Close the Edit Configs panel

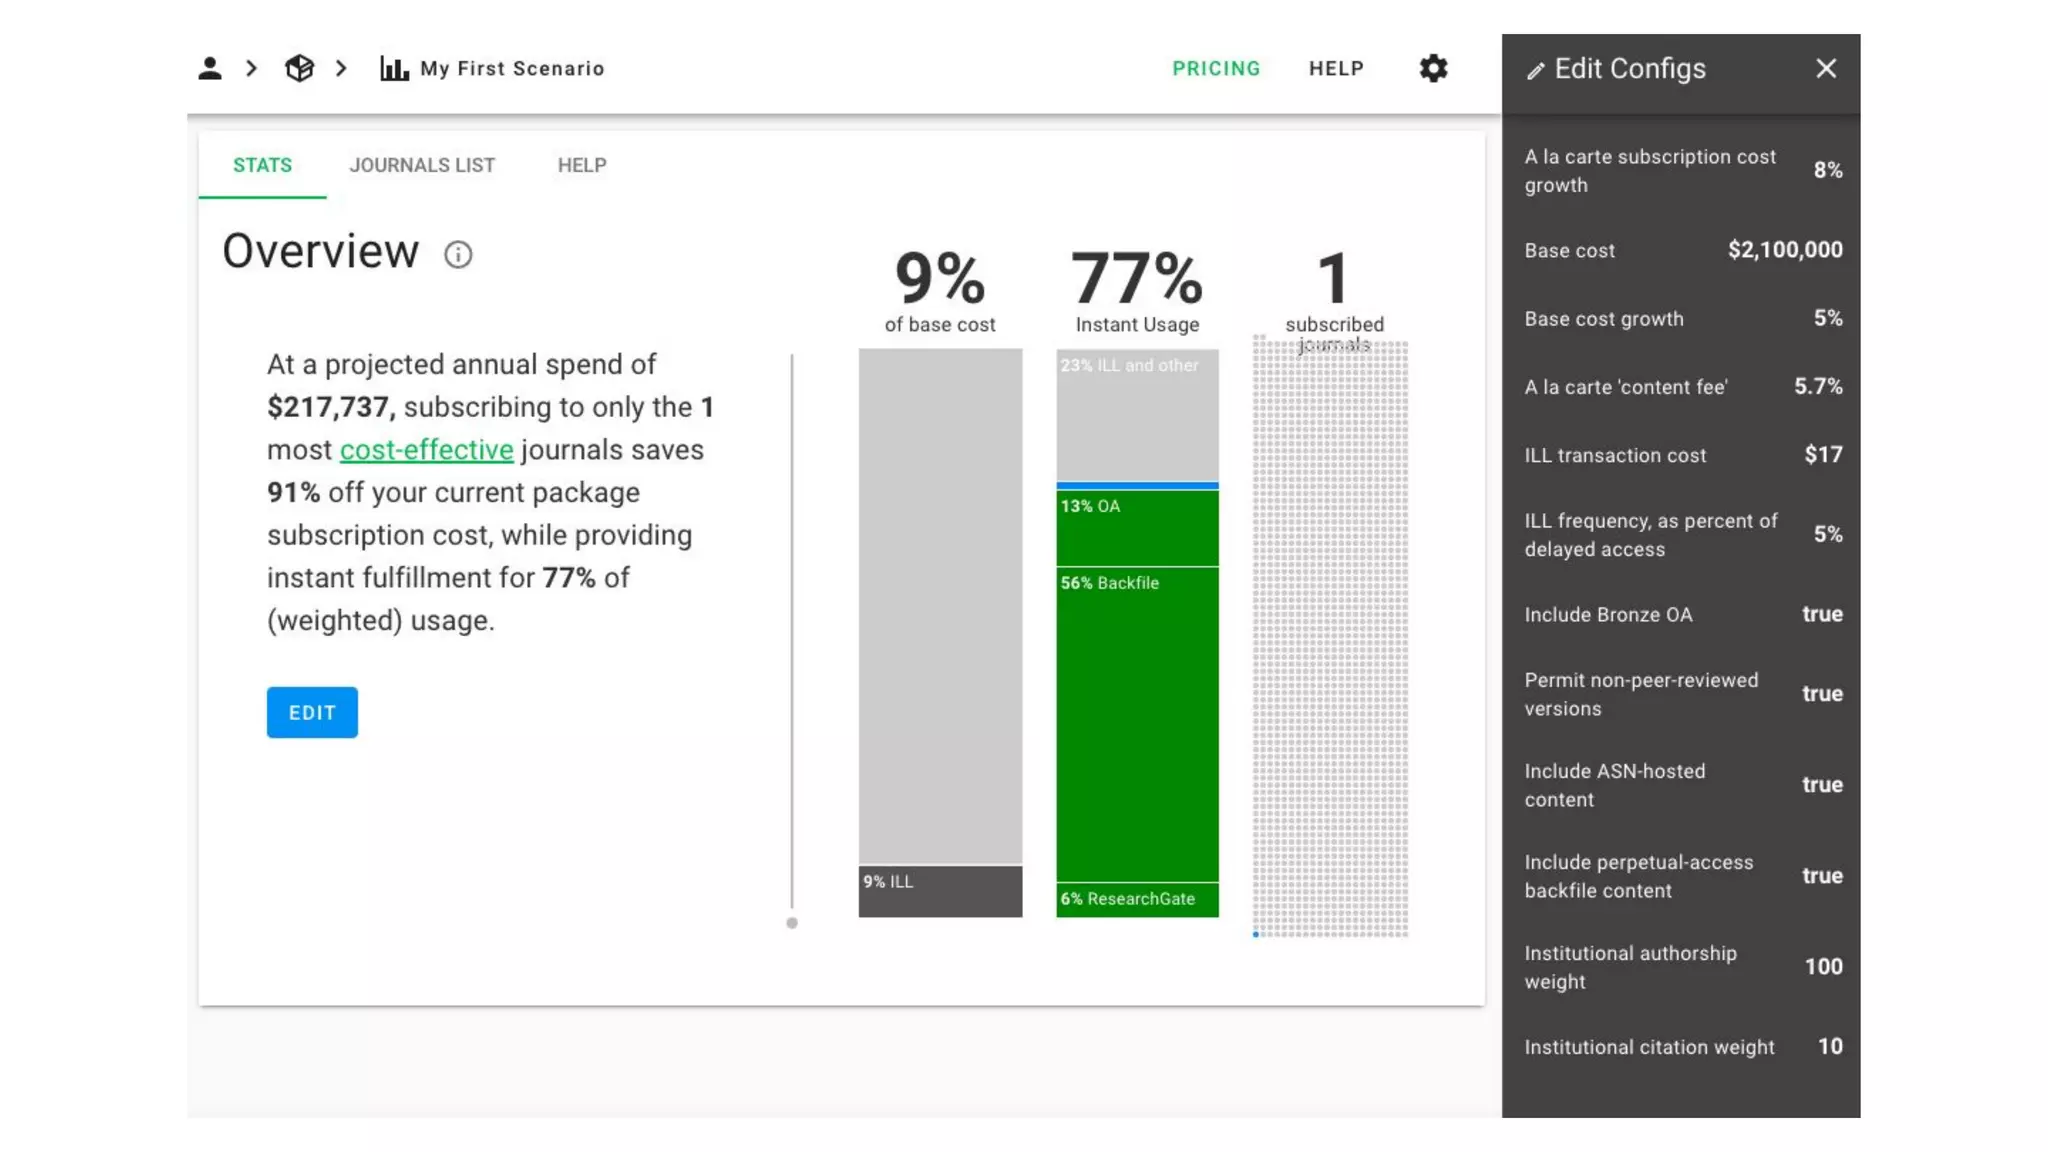[x=1826, y=68]
